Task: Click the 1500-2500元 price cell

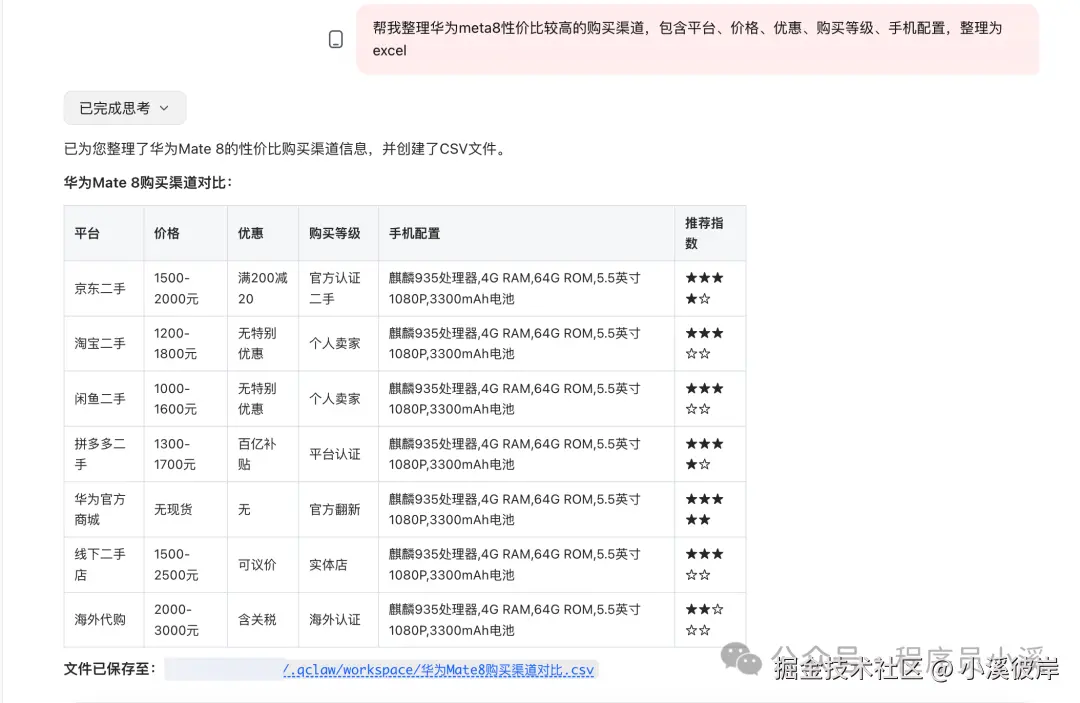Action: (185, 565)
